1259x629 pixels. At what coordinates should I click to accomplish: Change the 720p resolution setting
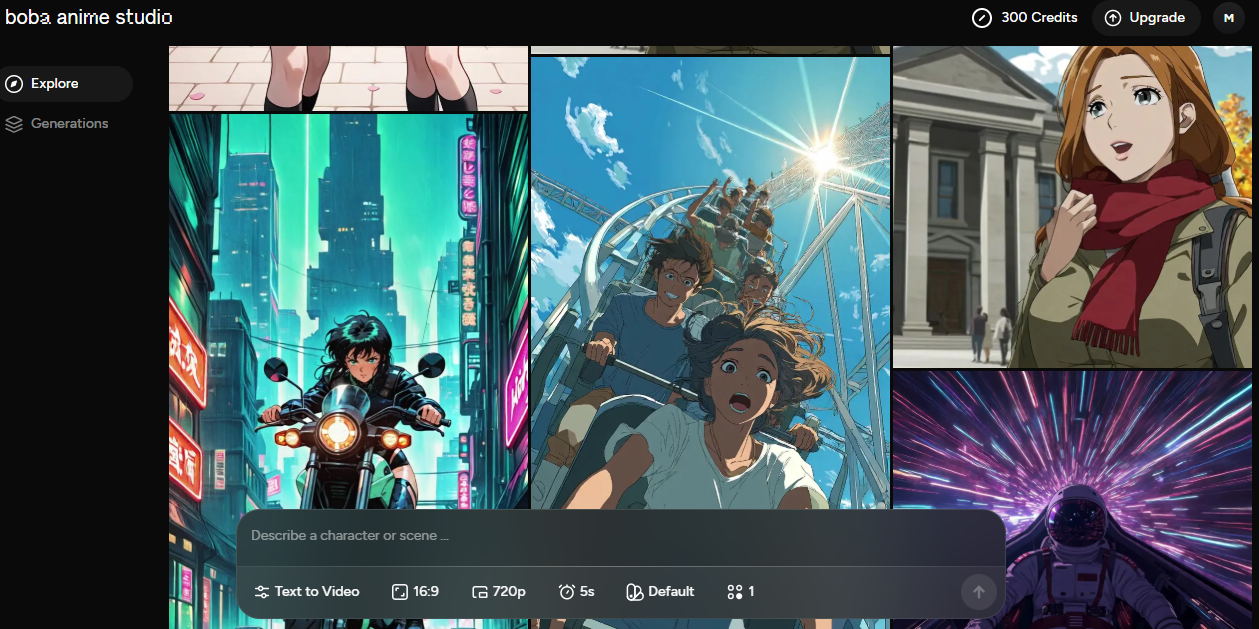(498, 592)
